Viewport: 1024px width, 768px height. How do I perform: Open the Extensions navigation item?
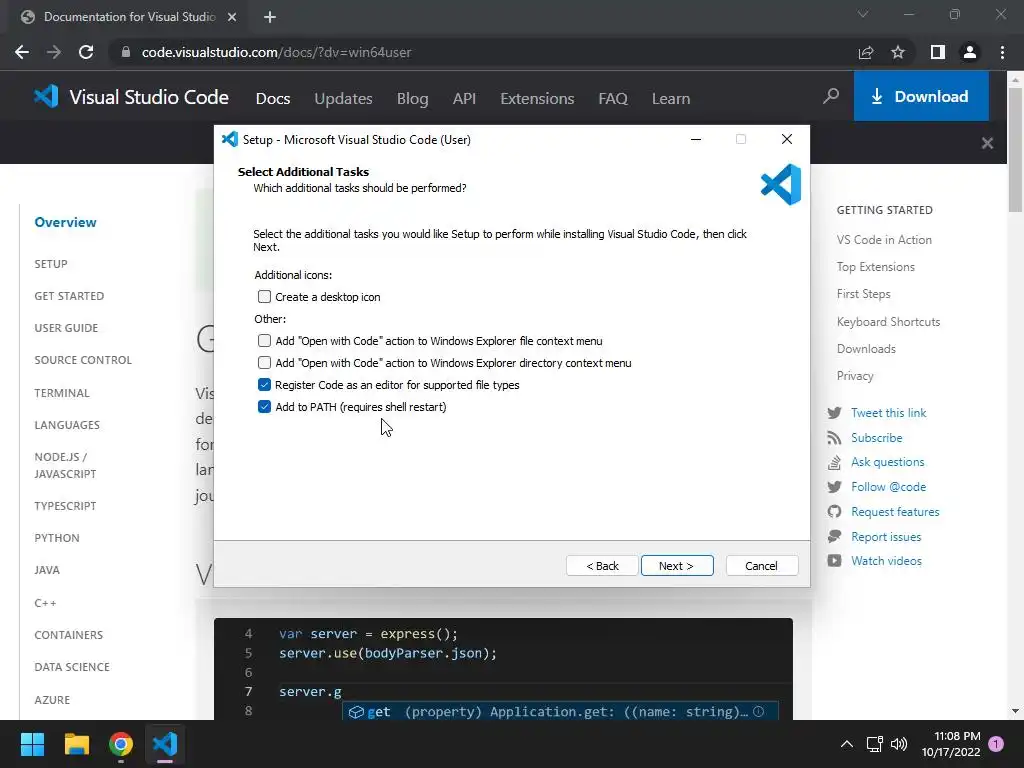(x=537, y=99)
